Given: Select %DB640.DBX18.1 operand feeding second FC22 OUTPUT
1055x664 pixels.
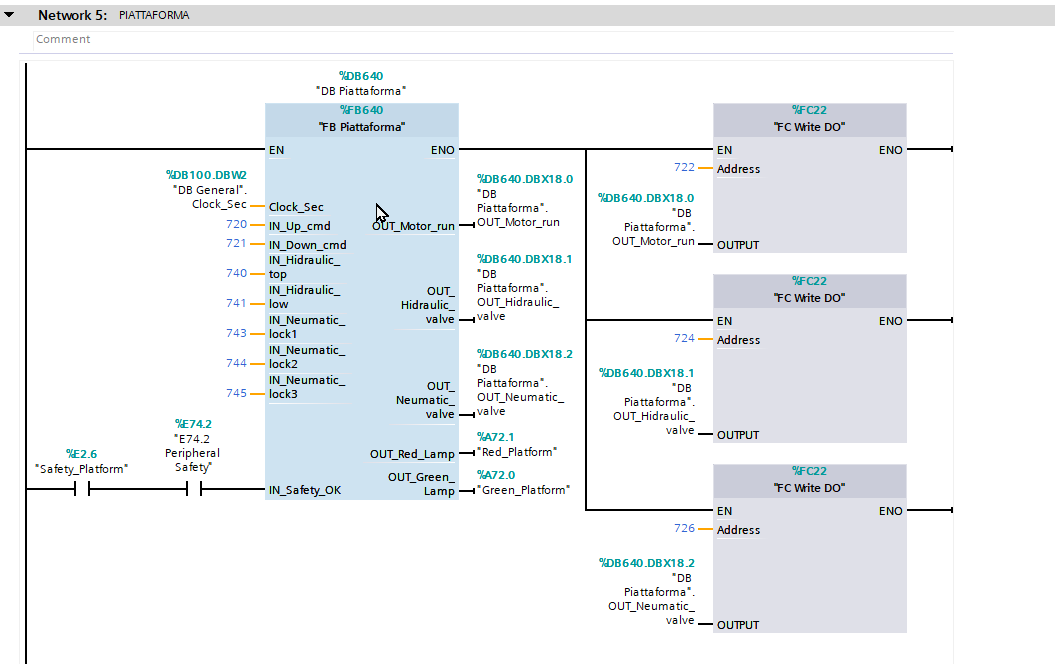Looking at the screenshot, I should pyautogui.click(x=646, y=373).
